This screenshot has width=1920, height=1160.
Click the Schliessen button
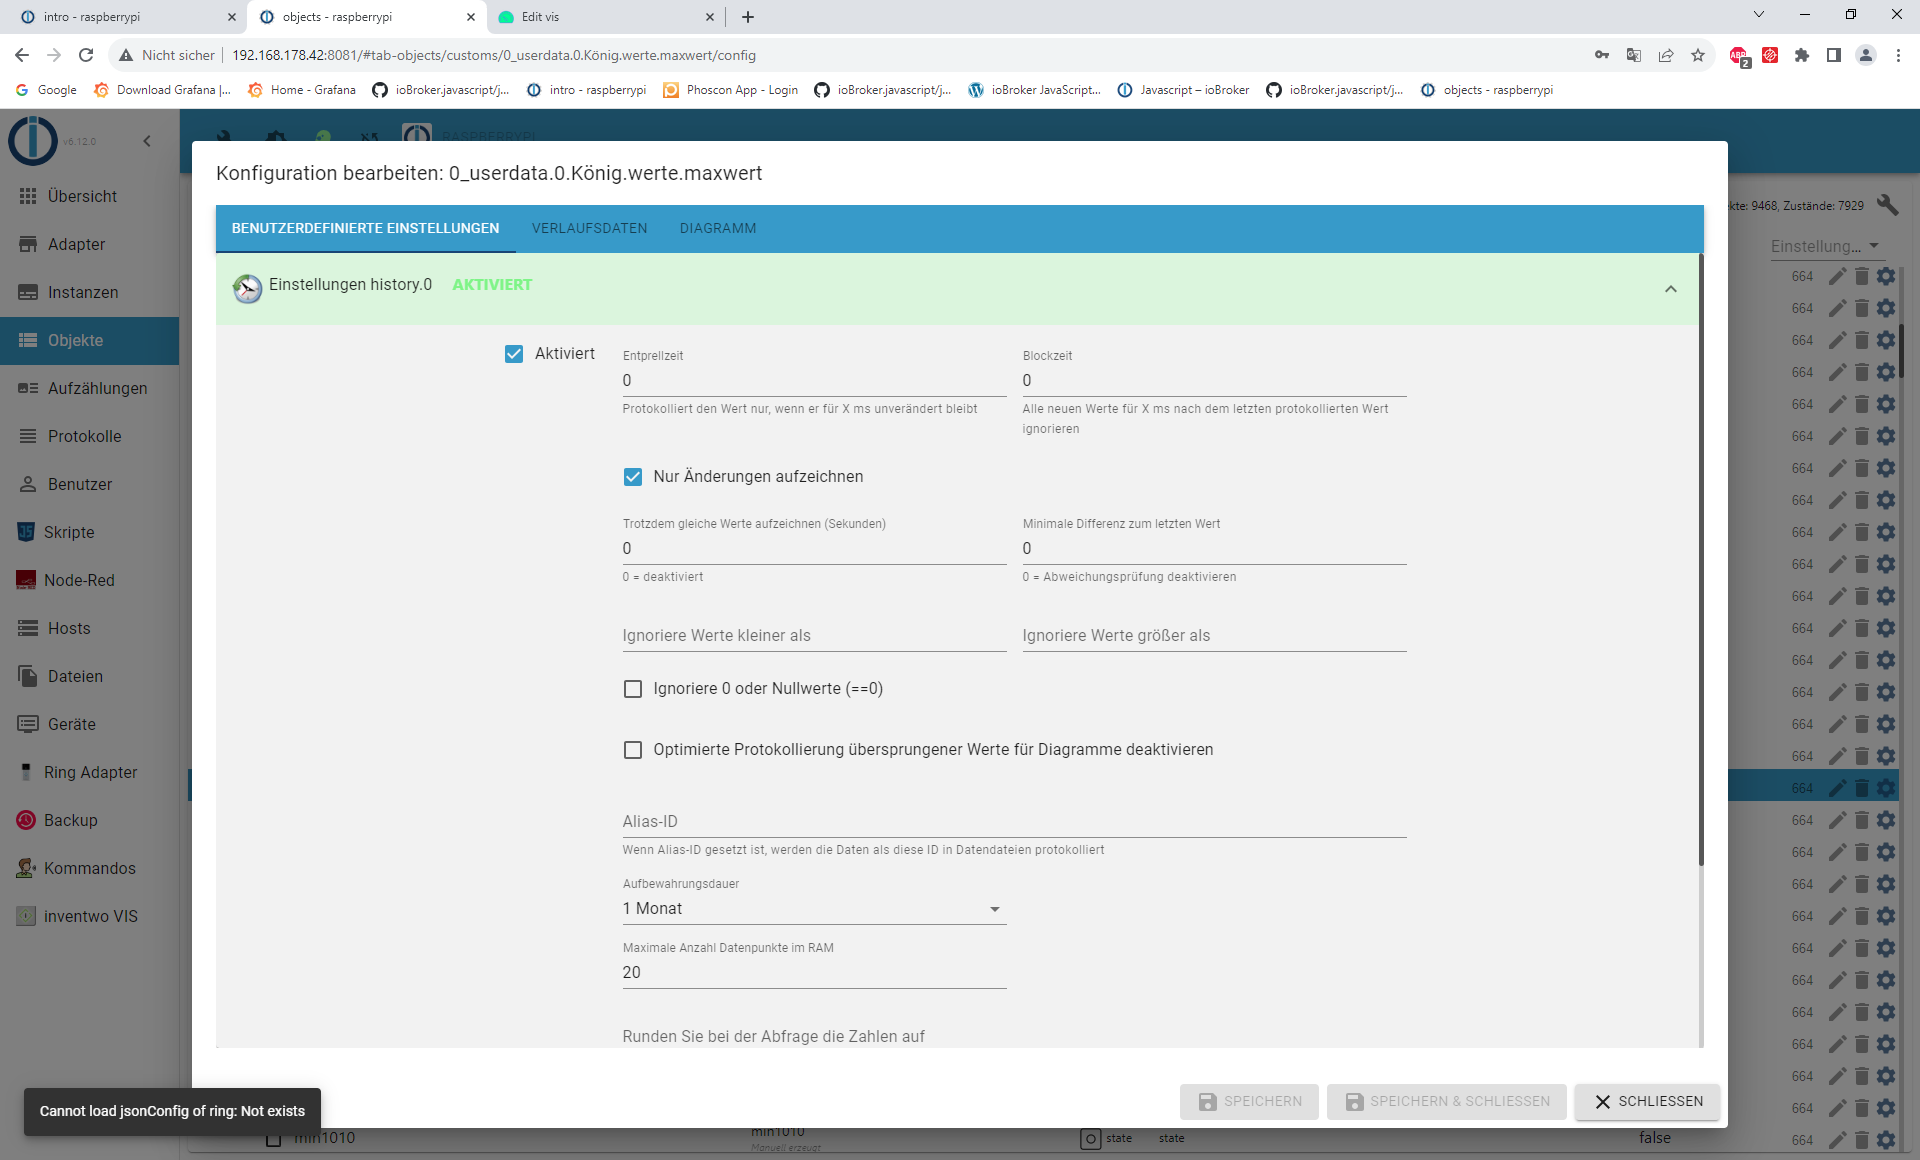pos(1647,1101)
